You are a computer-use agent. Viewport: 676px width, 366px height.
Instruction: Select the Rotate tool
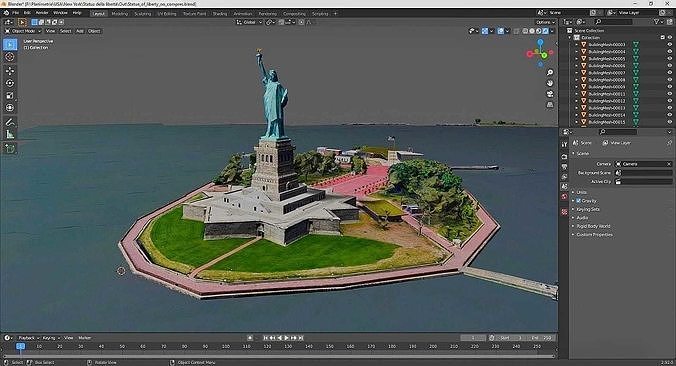pyautogui.click(x=10, y=83)
